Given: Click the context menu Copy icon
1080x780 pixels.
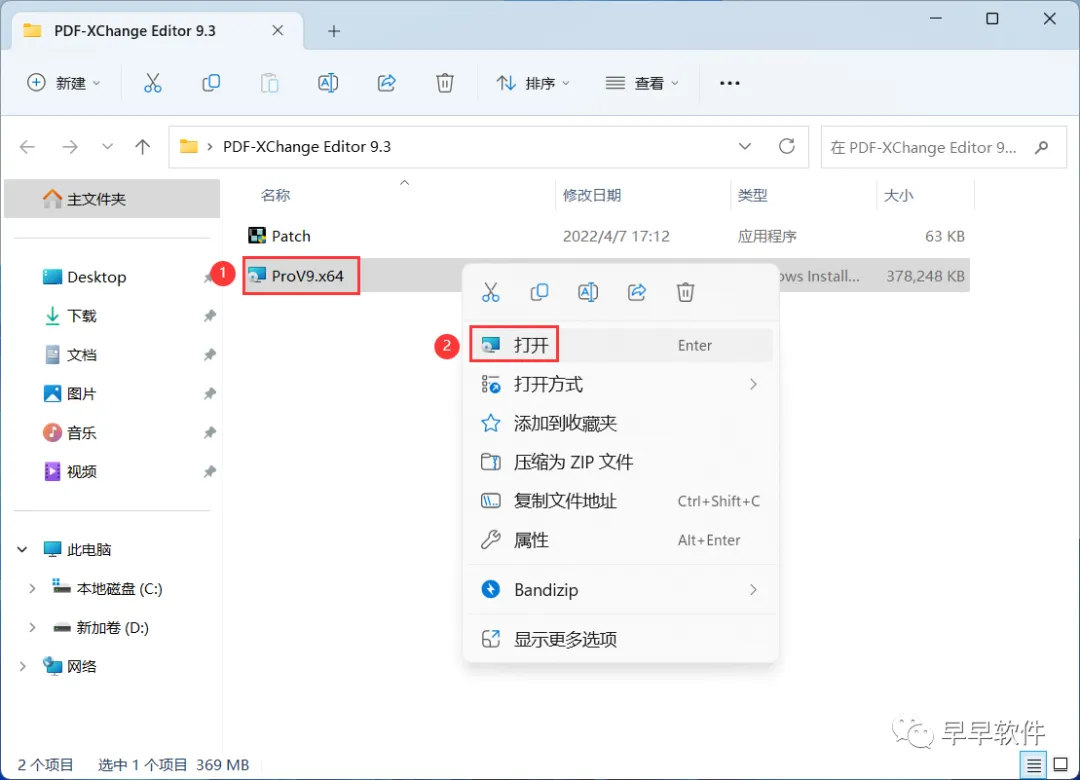Looking at the screenshot, I should coord(539,292).
